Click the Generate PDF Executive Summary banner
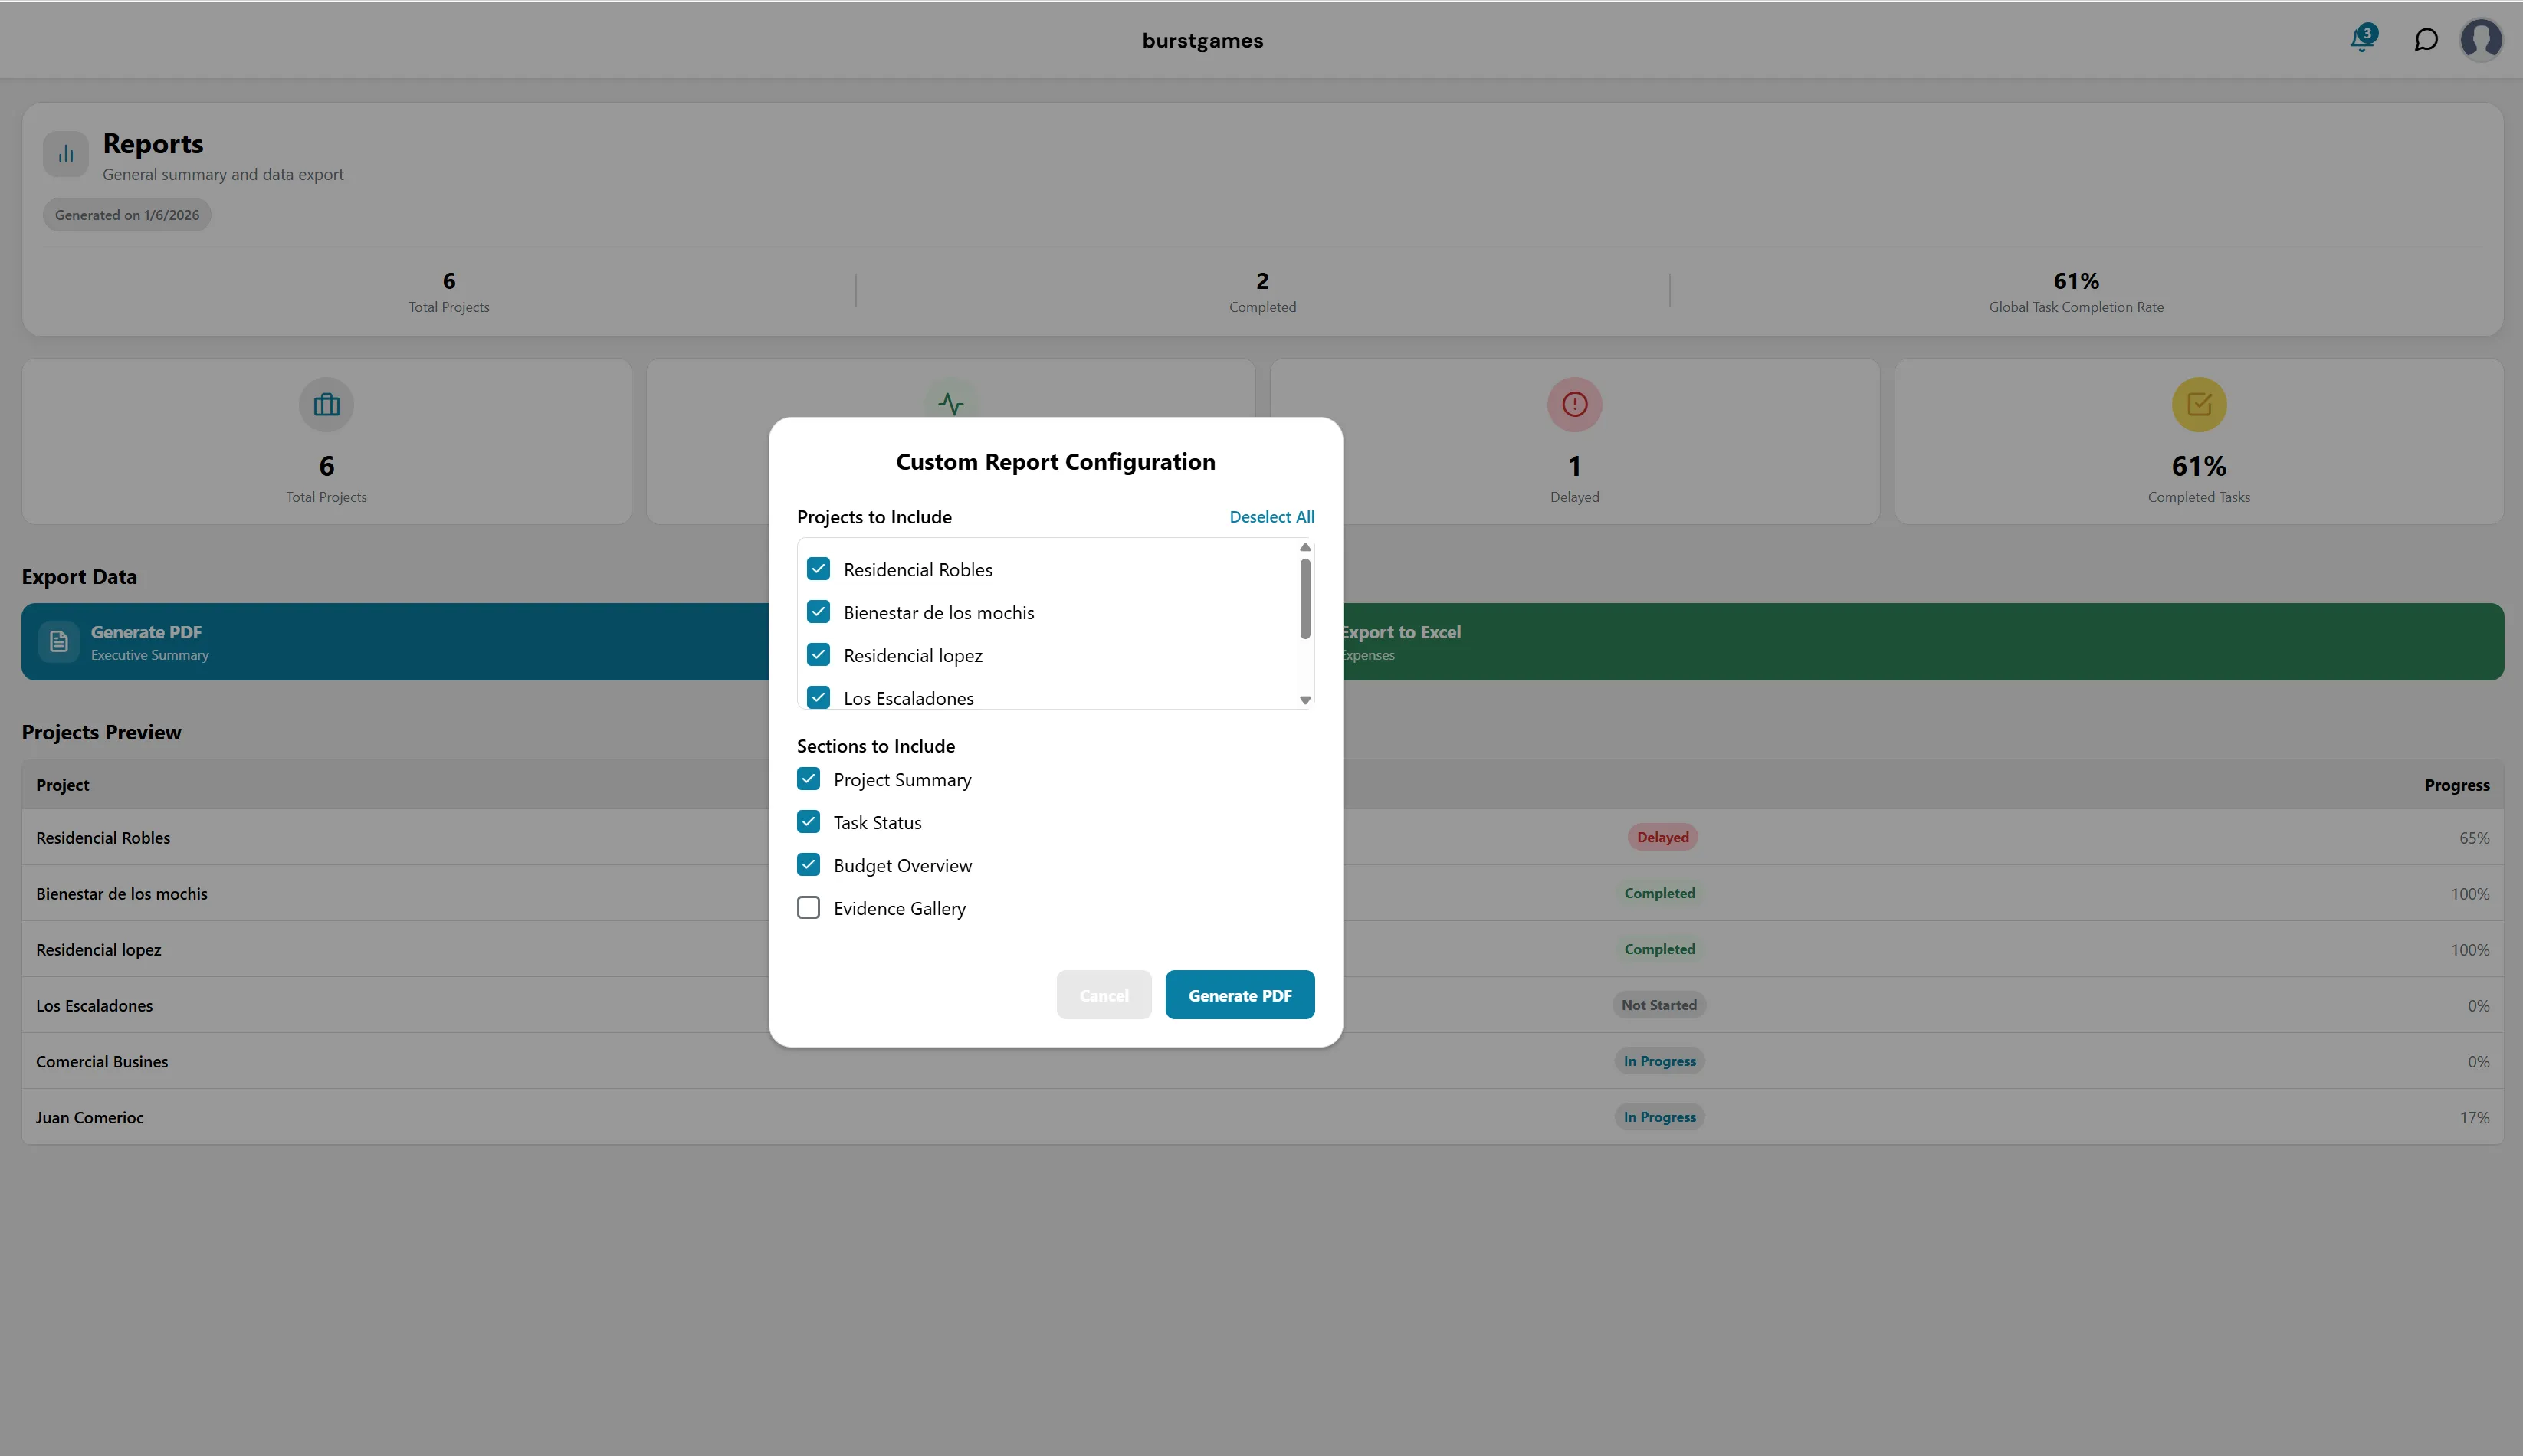 [395, 642]
